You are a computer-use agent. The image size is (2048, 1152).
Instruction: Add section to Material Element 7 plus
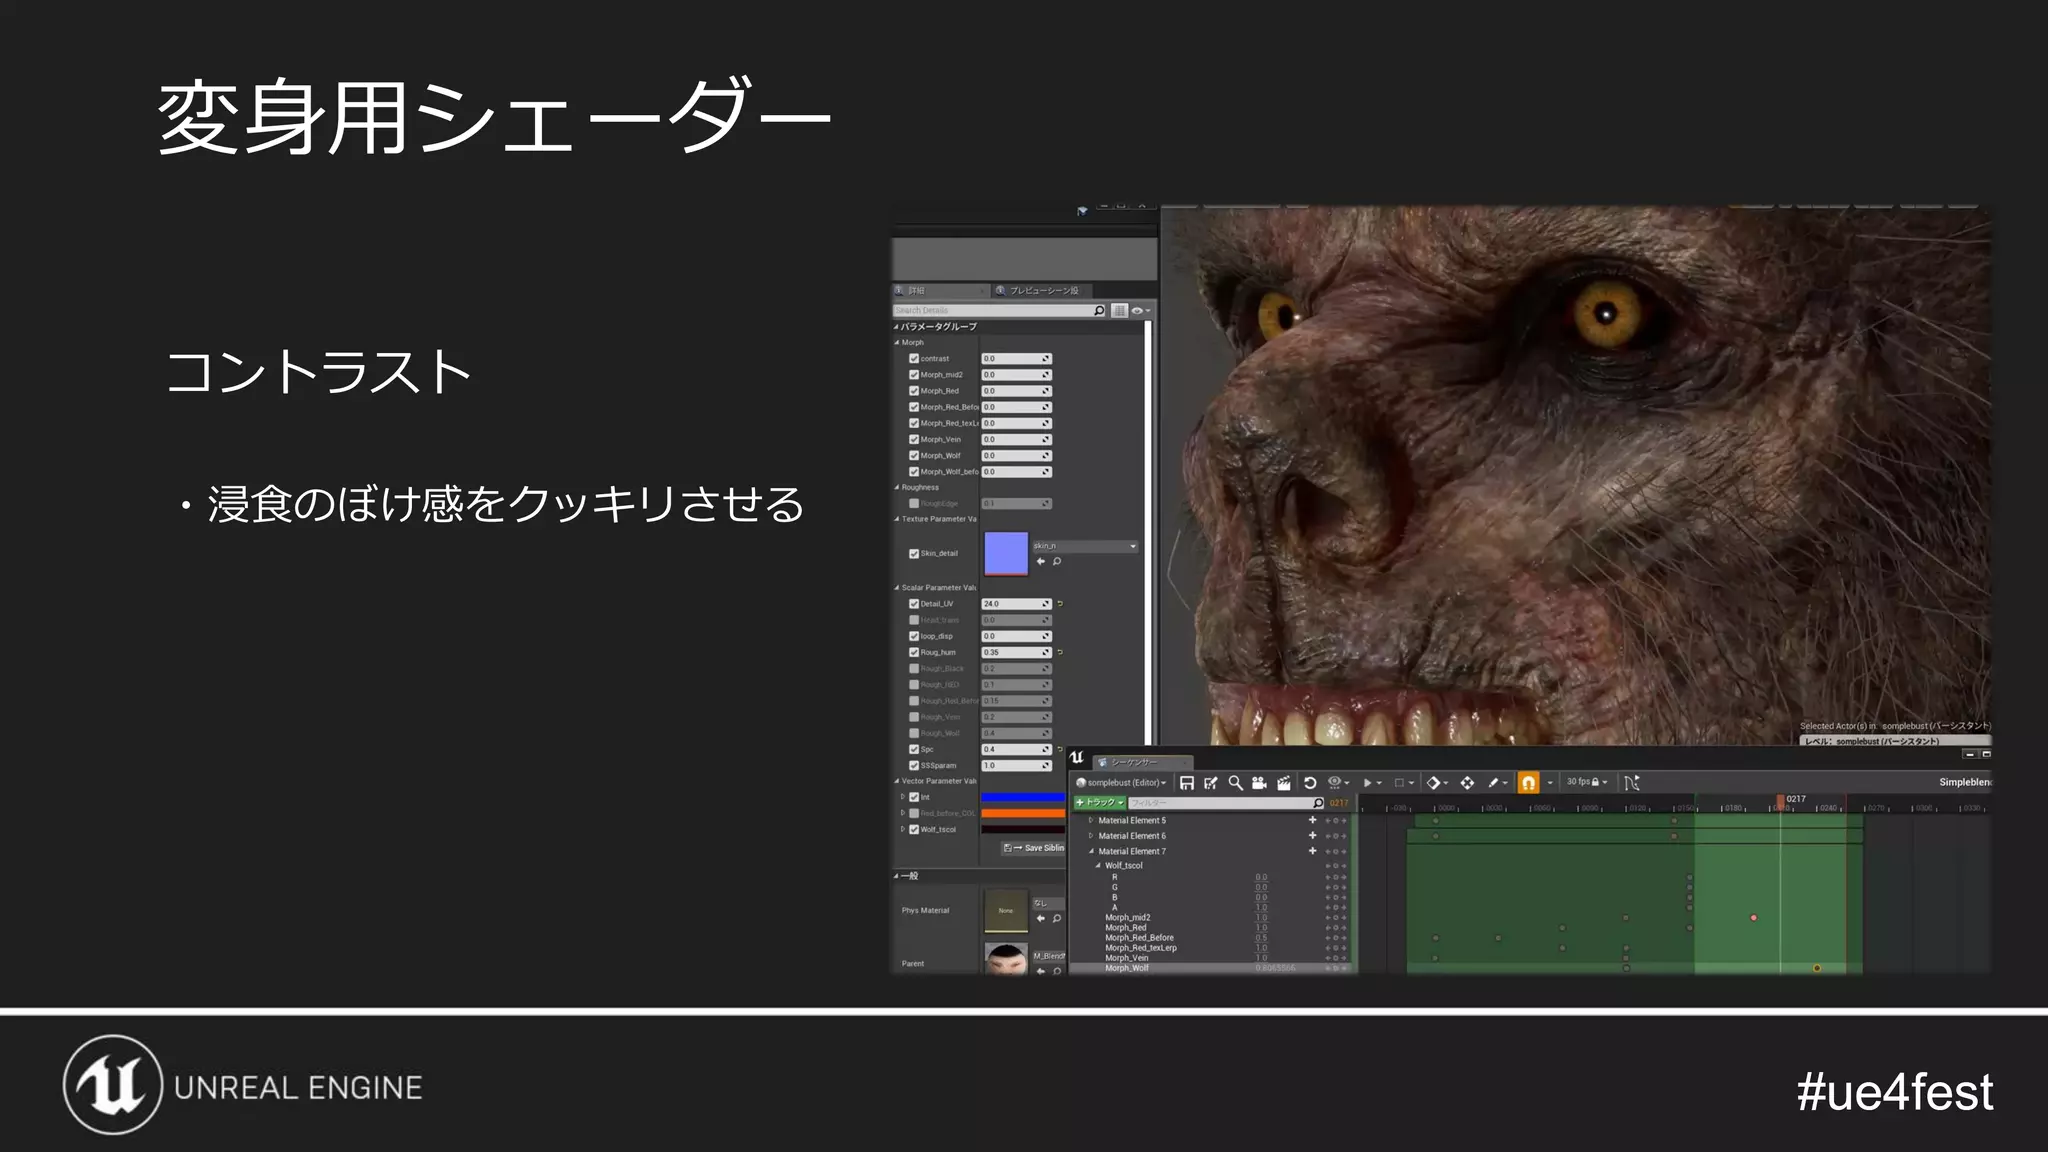tap(1313, 852)
